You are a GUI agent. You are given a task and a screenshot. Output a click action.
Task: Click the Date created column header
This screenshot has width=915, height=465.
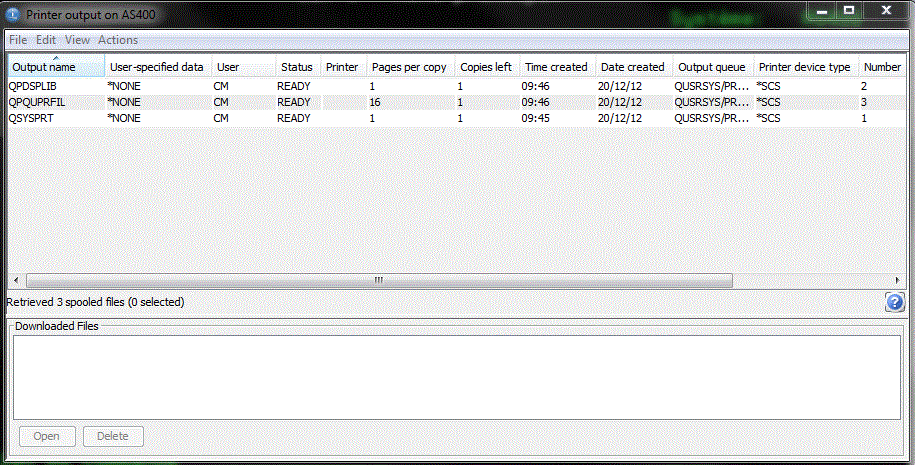632,67
